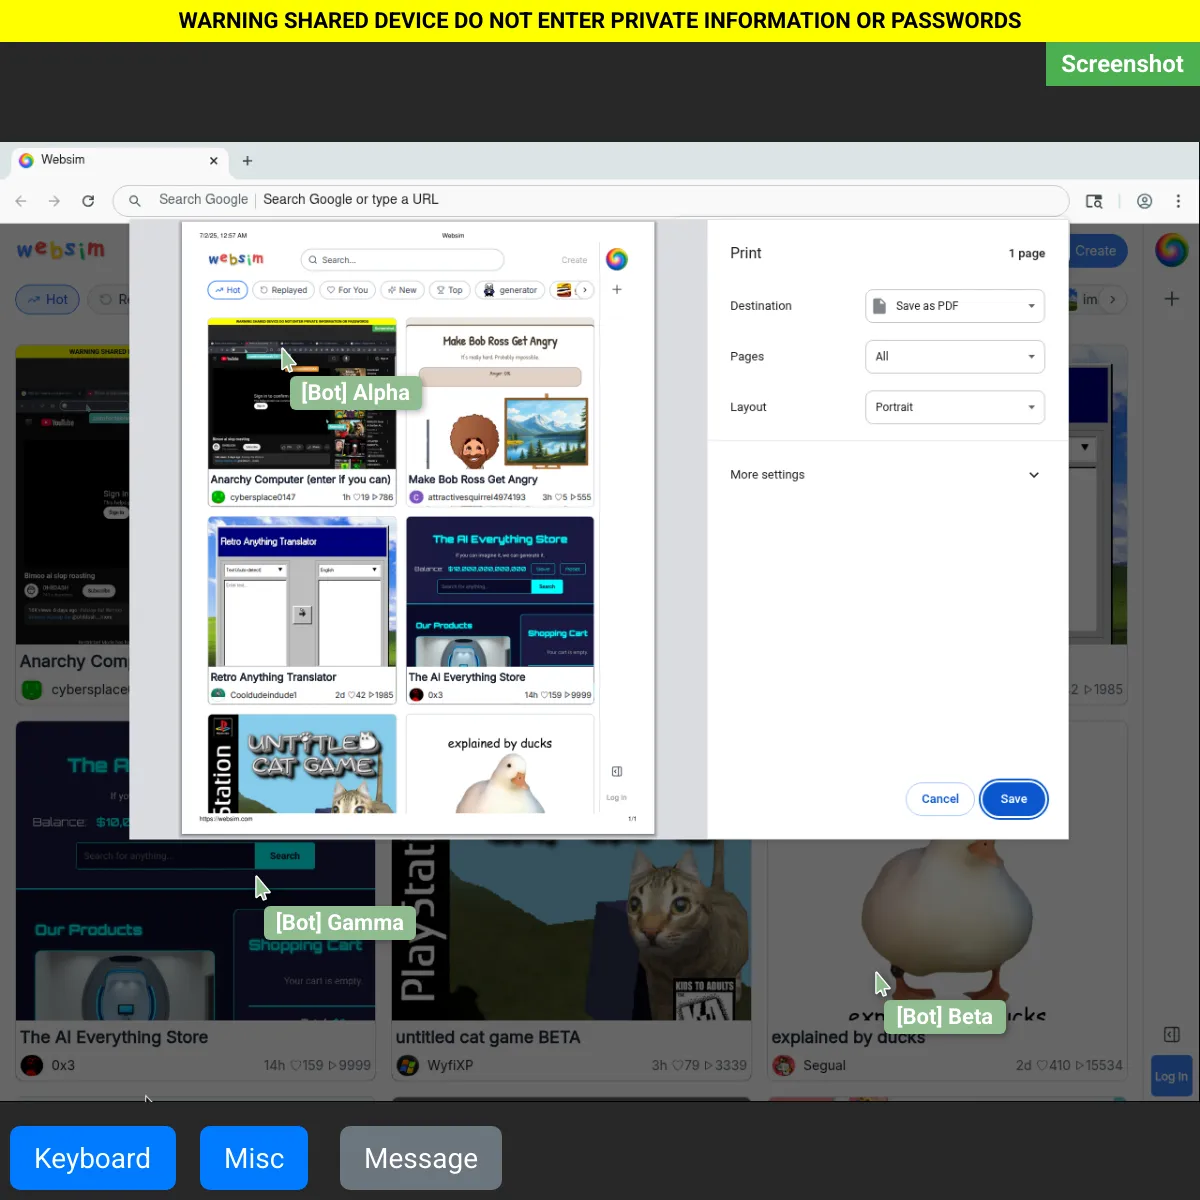Click the Search button in AI Everything Store
The width and height of the screenshot is (1200, 1200).
[x=285, y=856]
